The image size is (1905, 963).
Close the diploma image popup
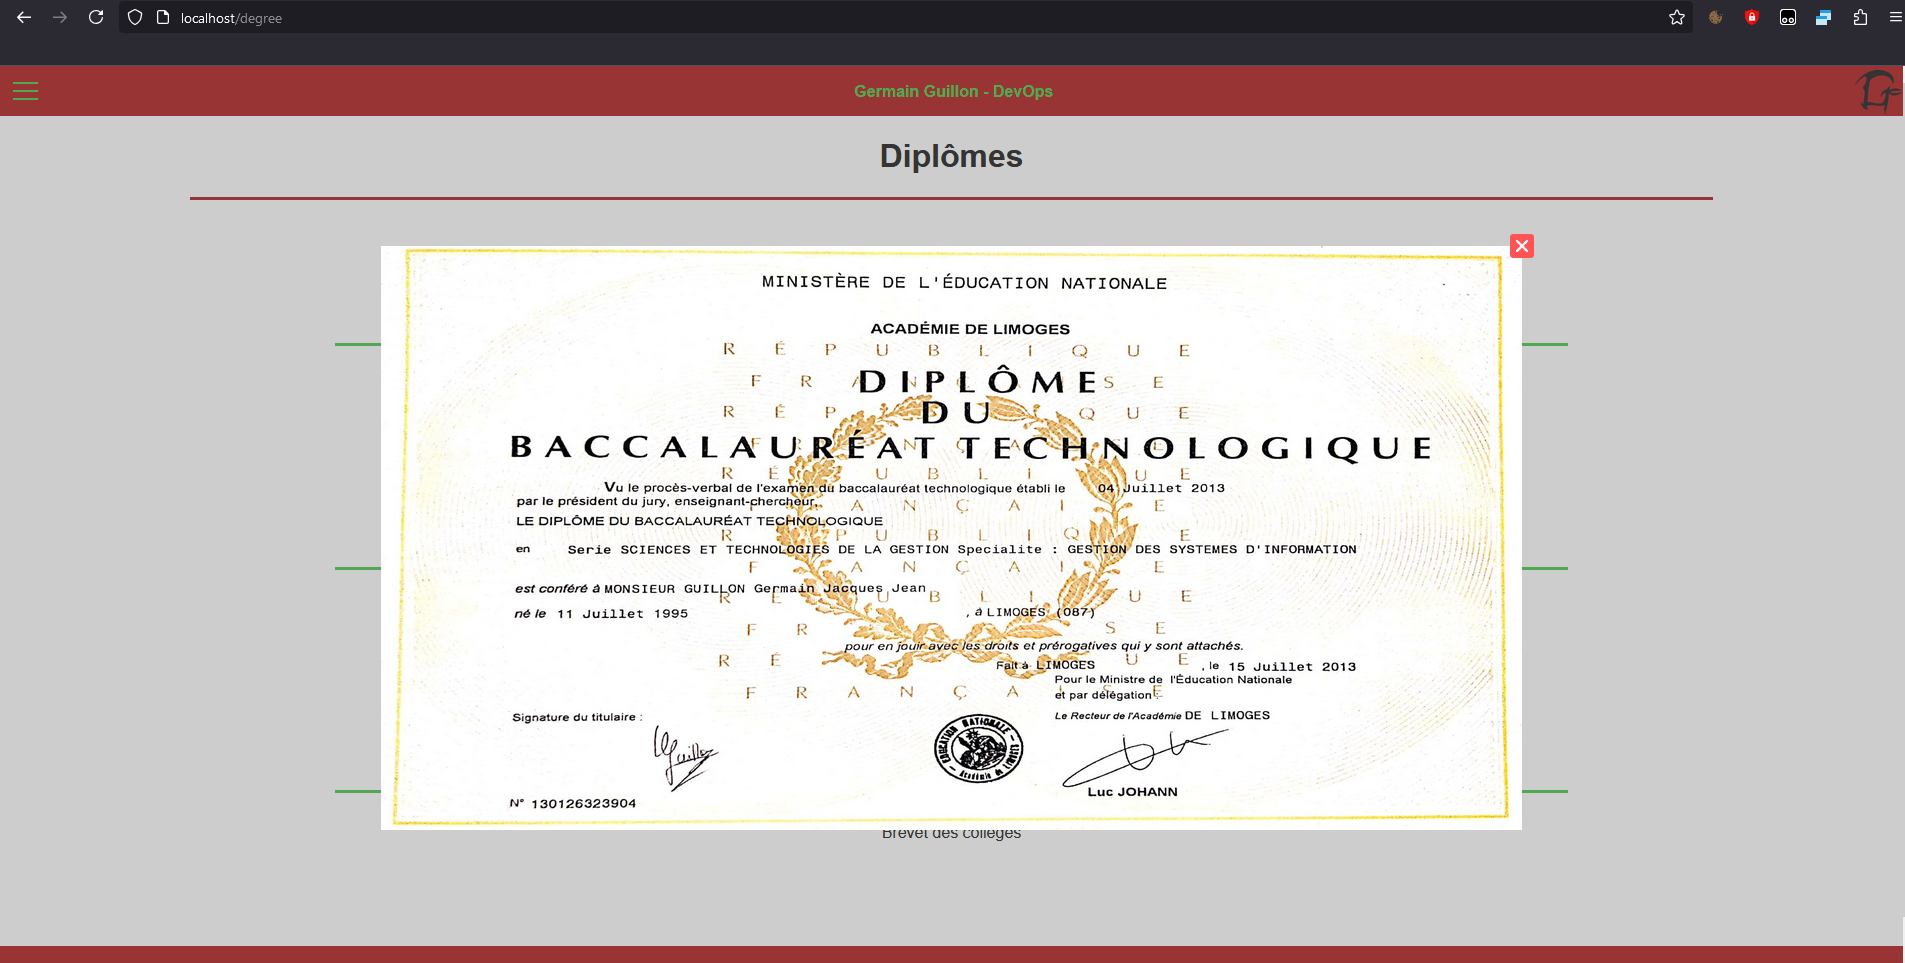coord(1521,246)
